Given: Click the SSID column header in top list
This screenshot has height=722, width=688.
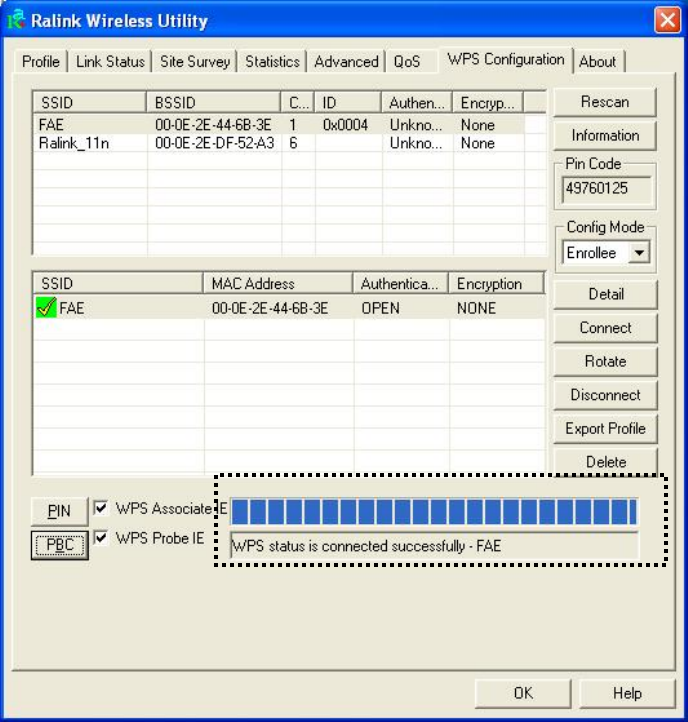Looking at the screenshot, I should [x=90, y=102].
